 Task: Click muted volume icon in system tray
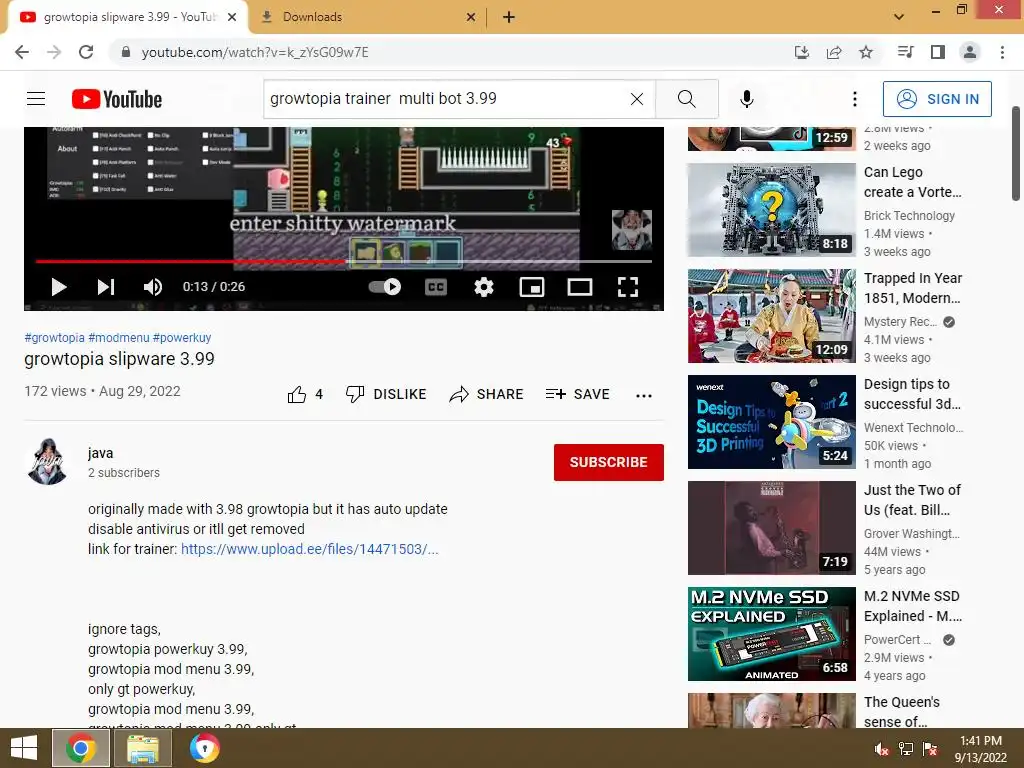coord(881,749)
